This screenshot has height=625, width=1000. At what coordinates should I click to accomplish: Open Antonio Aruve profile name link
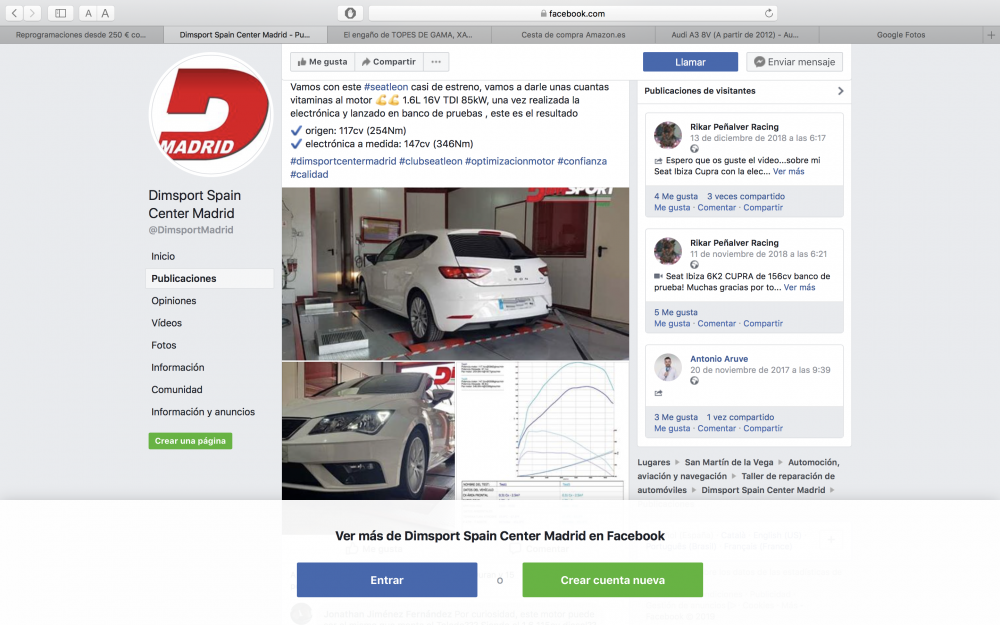click(719, 359)
